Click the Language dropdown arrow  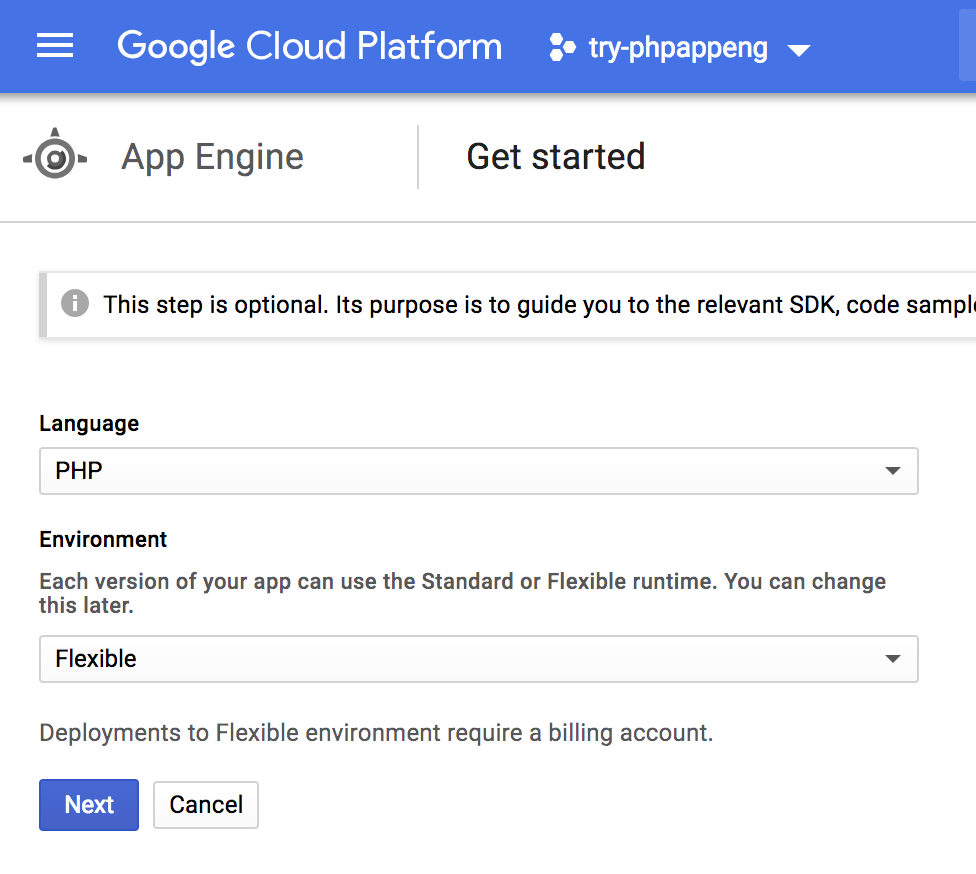click(x=893, y=471)
